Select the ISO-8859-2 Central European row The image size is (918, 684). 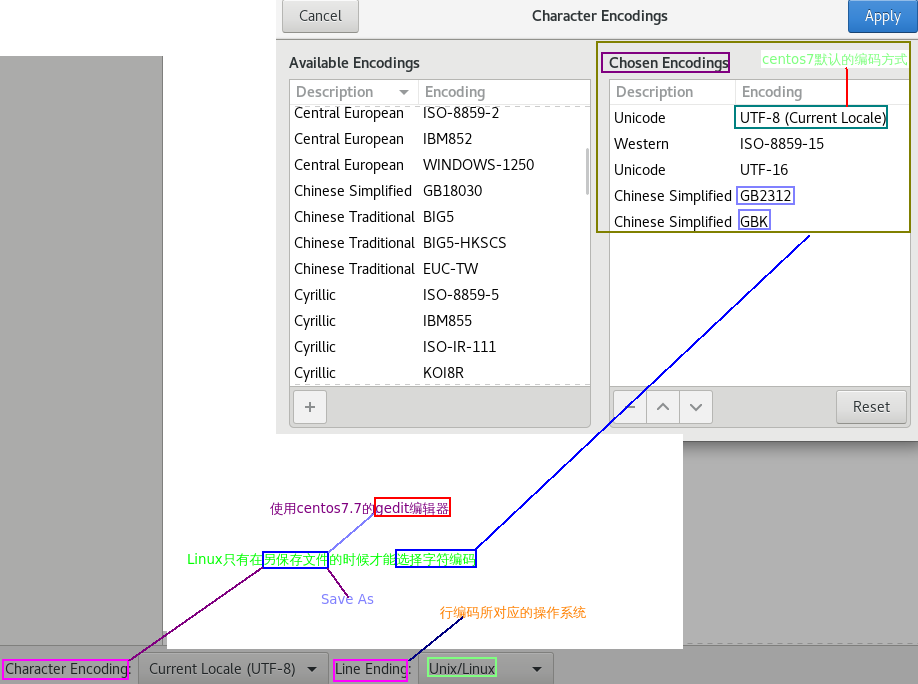tap(440, 113)
